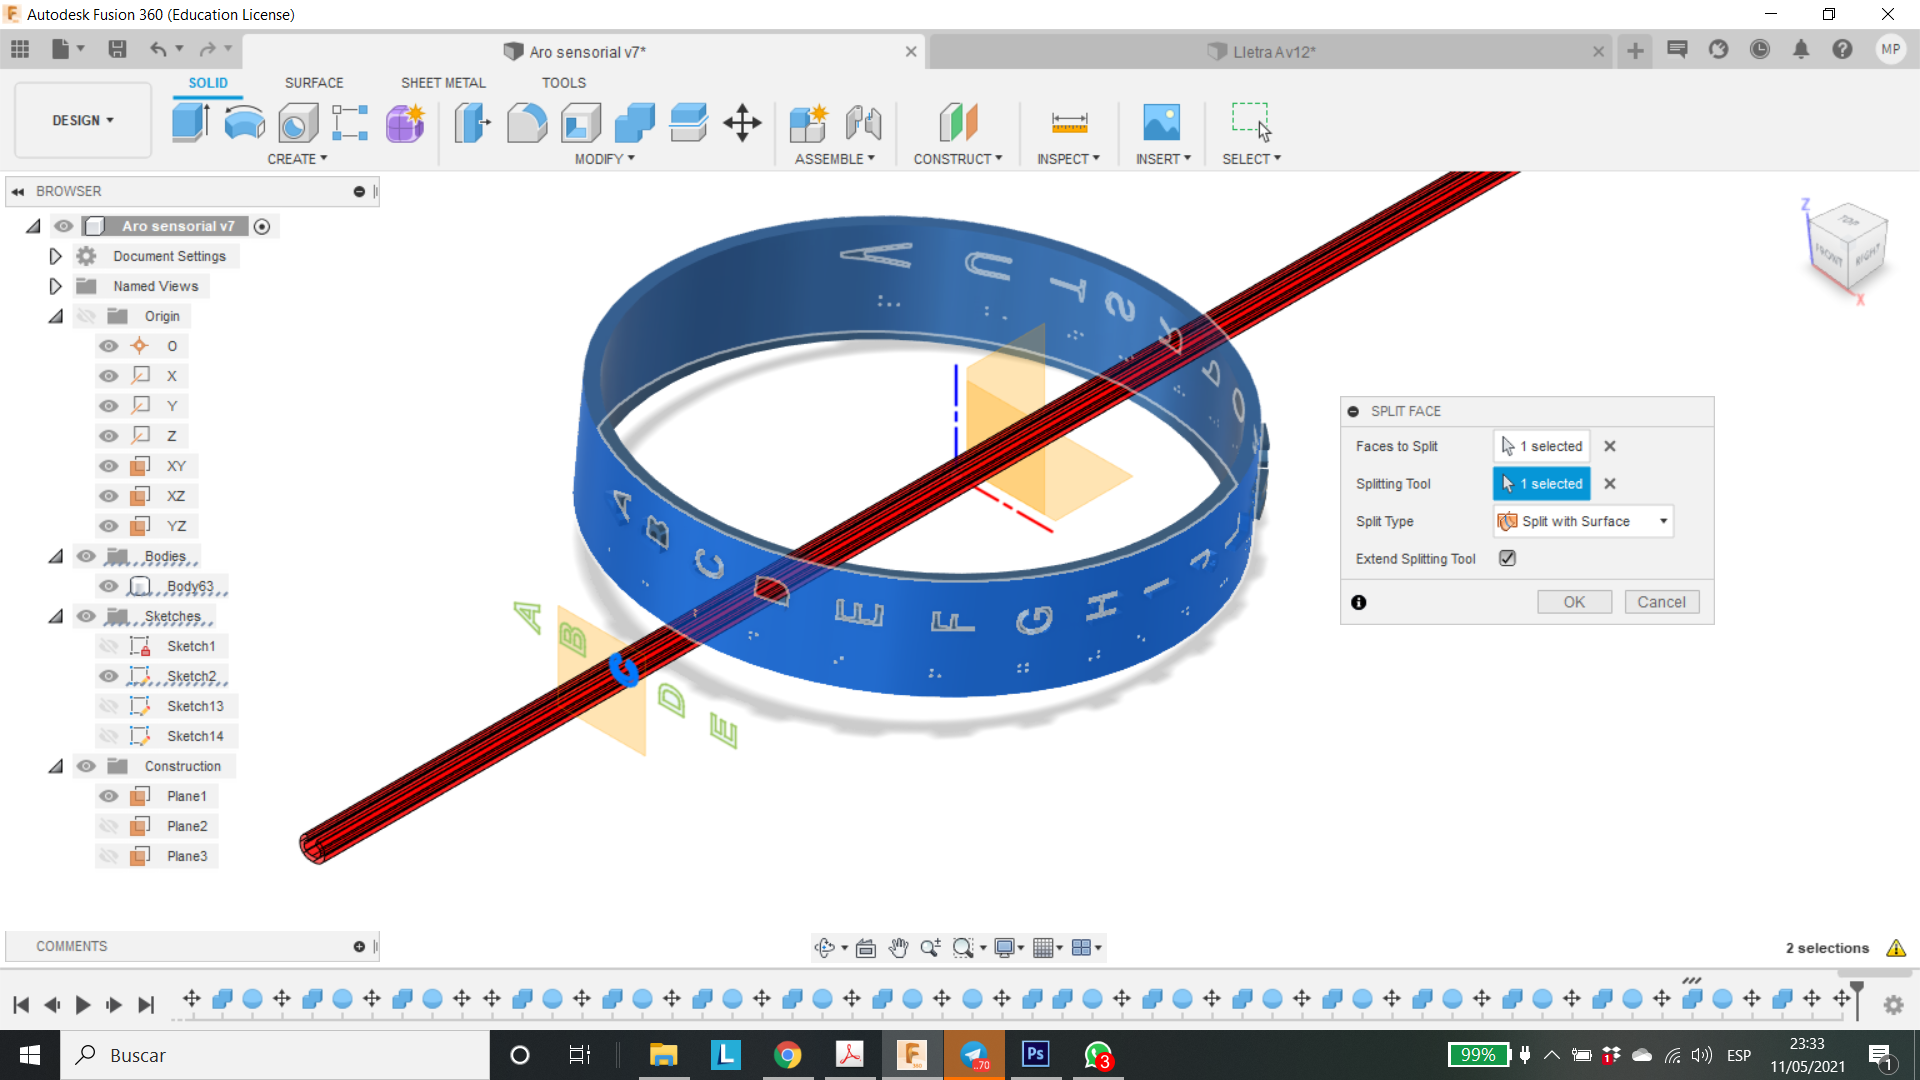Open the job status clock icon

point(1760,49)
